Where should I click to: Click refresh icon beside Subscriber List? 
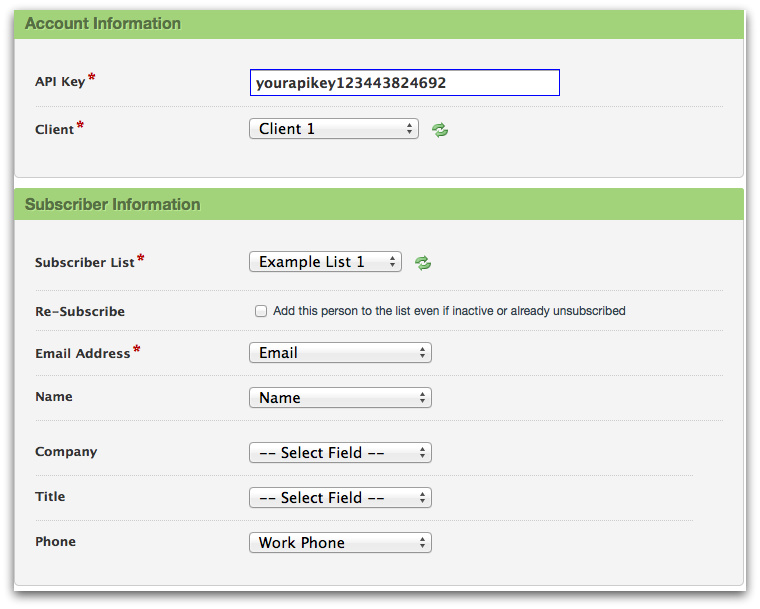423,263
